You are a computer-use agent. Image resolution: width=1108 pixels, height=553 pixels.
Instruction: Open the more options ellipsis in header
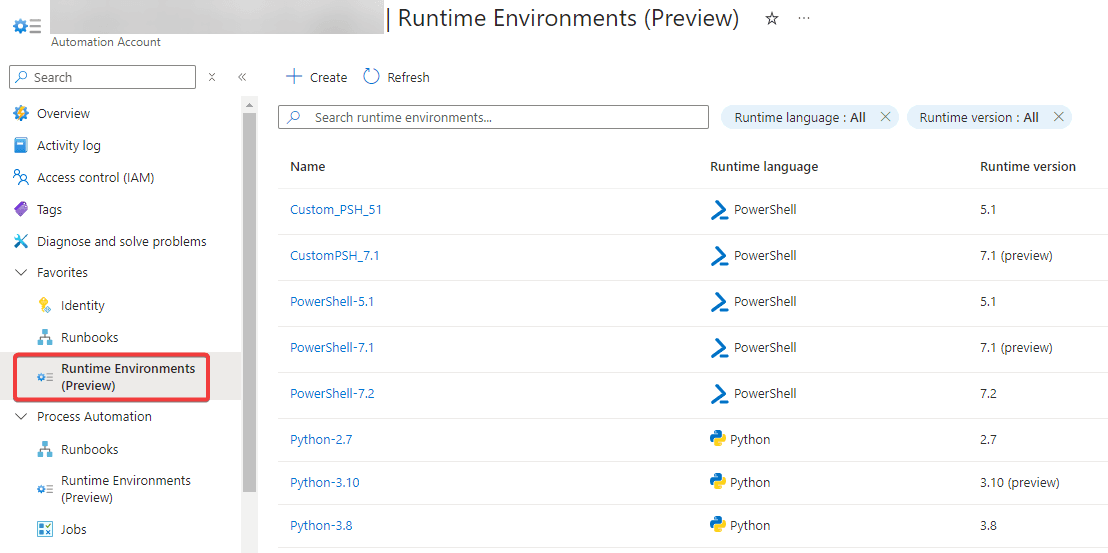(x=803, y=18)
